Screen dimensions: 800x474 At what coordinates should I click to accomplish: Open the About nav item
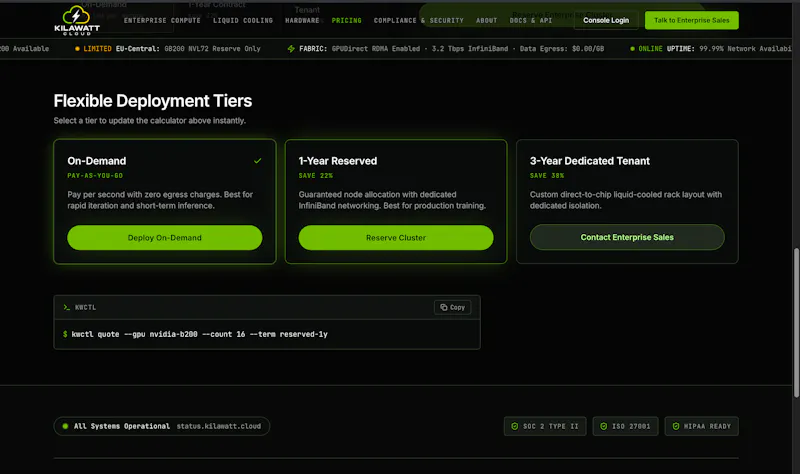tap(486, 20)
